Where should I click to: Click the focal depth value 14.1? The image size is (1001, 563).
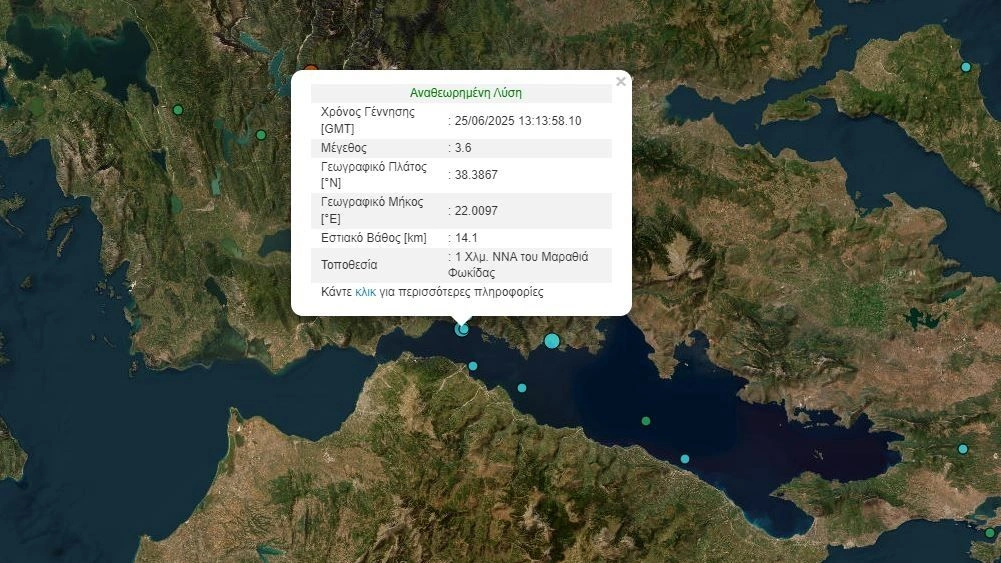[466, 238]
